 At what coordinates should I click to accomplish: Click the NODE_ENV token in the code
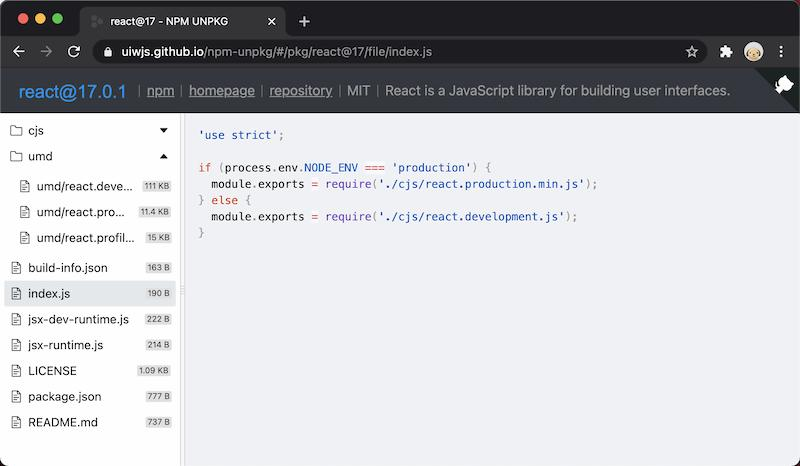[x=331, y=167]
